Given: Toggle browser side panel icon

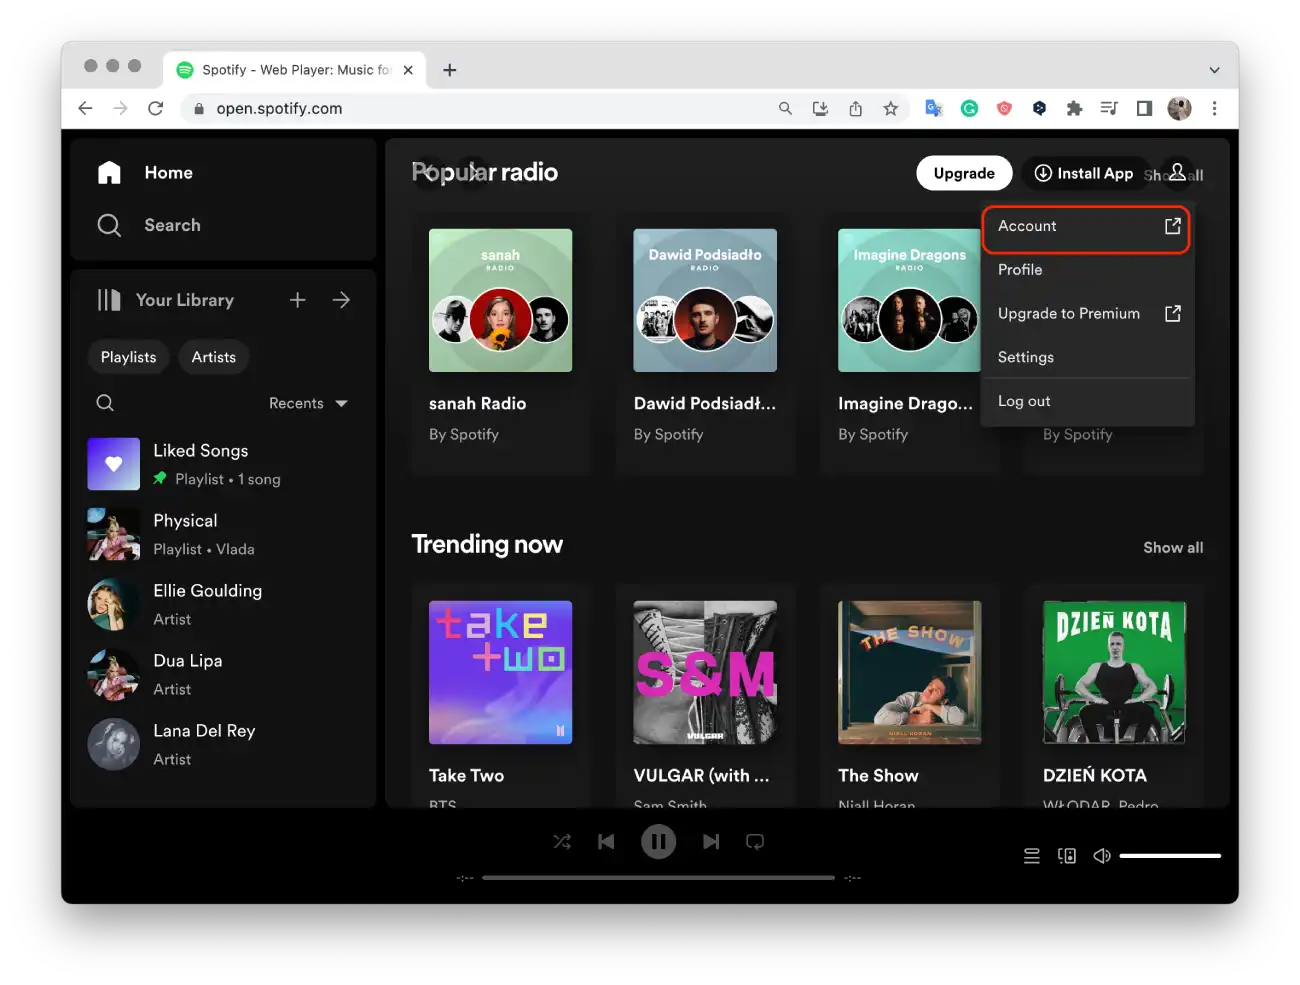Looking at the screenshot, I should pos(1144,109).
